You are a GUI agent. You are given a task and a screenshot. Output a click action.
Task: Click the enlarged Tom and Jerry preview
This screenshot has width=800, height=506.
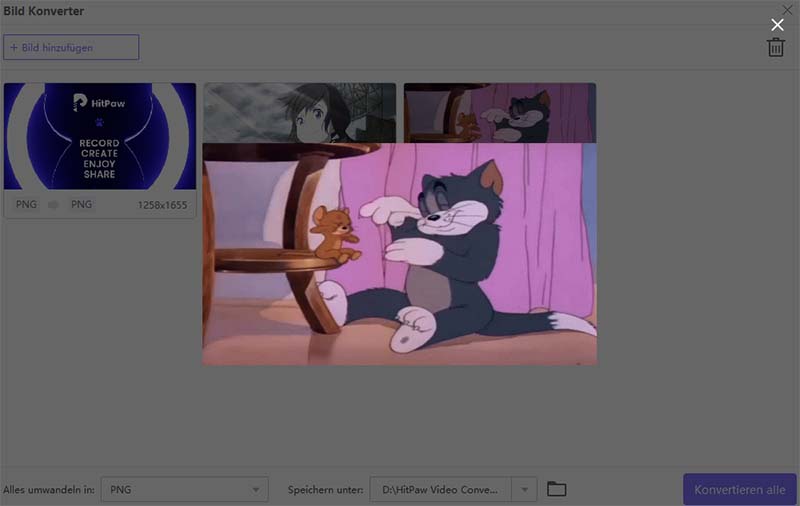coord(399,254)
